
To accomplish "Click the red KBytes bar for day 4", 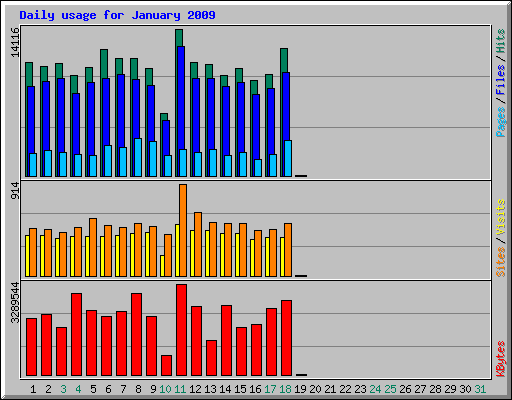I will [76, 335].
